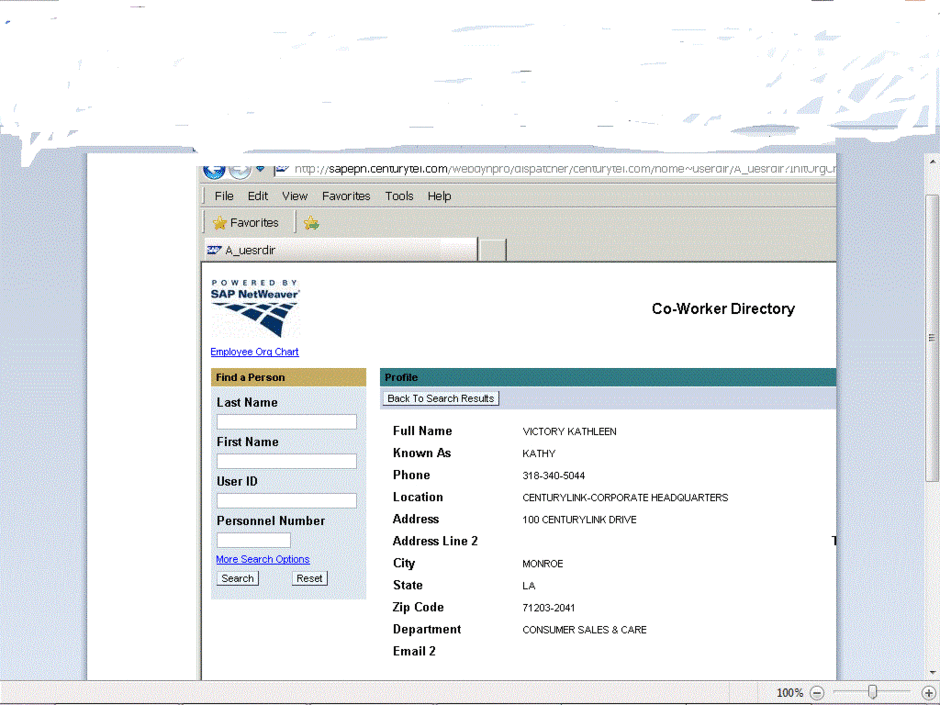Viewport: 940px width, 705px height.
Task: Open the File menu
Action: tap(224, 196)
